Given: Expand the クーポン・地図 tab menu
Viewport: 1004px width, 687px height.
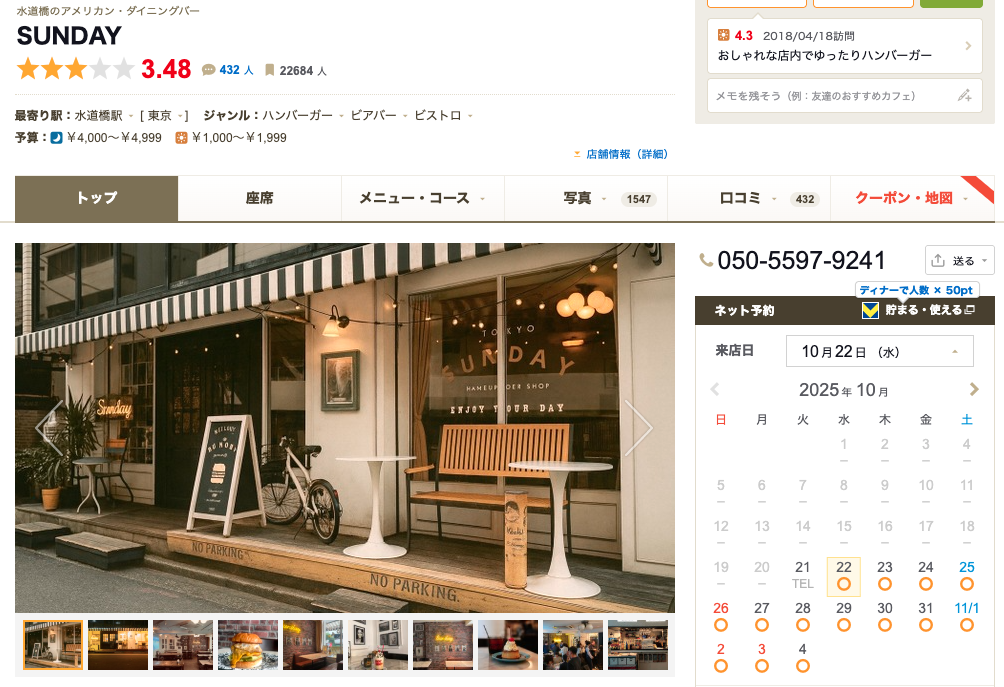Looking at the screenshot, I should tap(912, 198).
